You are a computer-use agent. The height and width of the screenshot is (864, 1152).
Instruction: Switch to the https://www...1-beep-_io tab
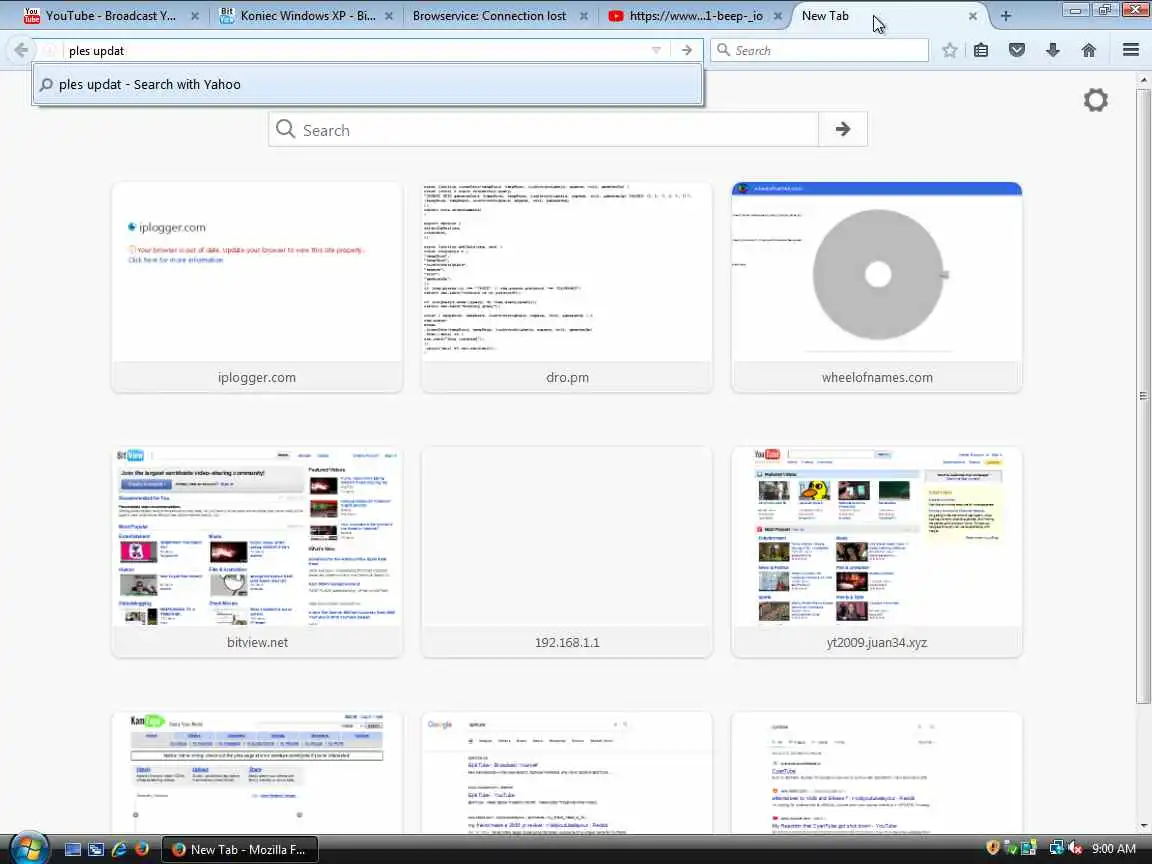(695, 15)
